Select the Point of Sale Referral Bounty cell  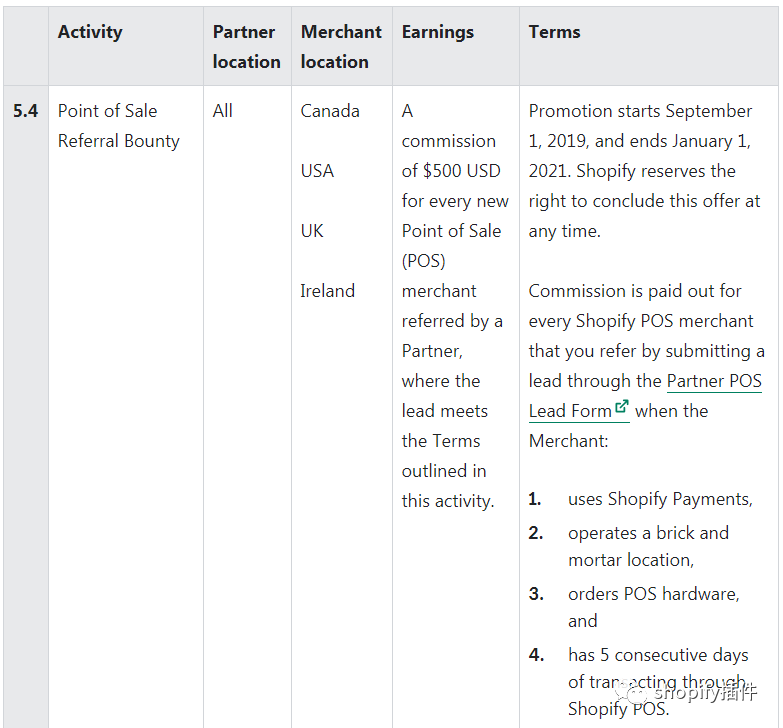coord(118,126)
